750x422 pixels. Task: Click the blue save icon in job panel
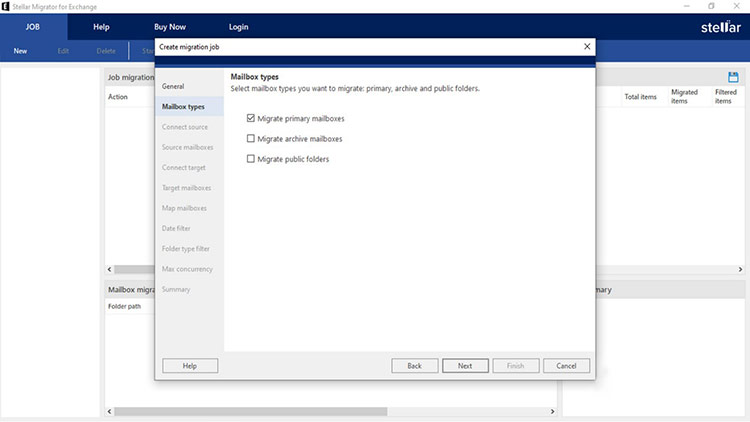[x=733, y=77]
